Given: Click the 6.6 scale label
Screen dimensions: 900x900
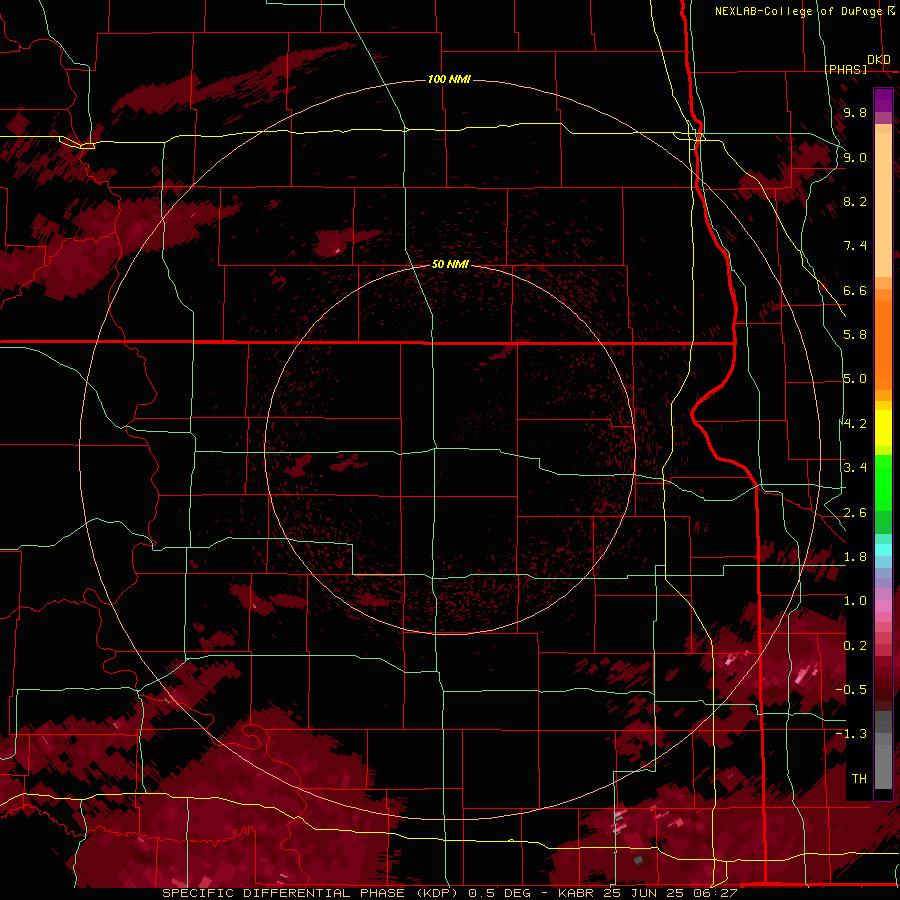Looking at the screenshot, I should [x=855, y=290].
